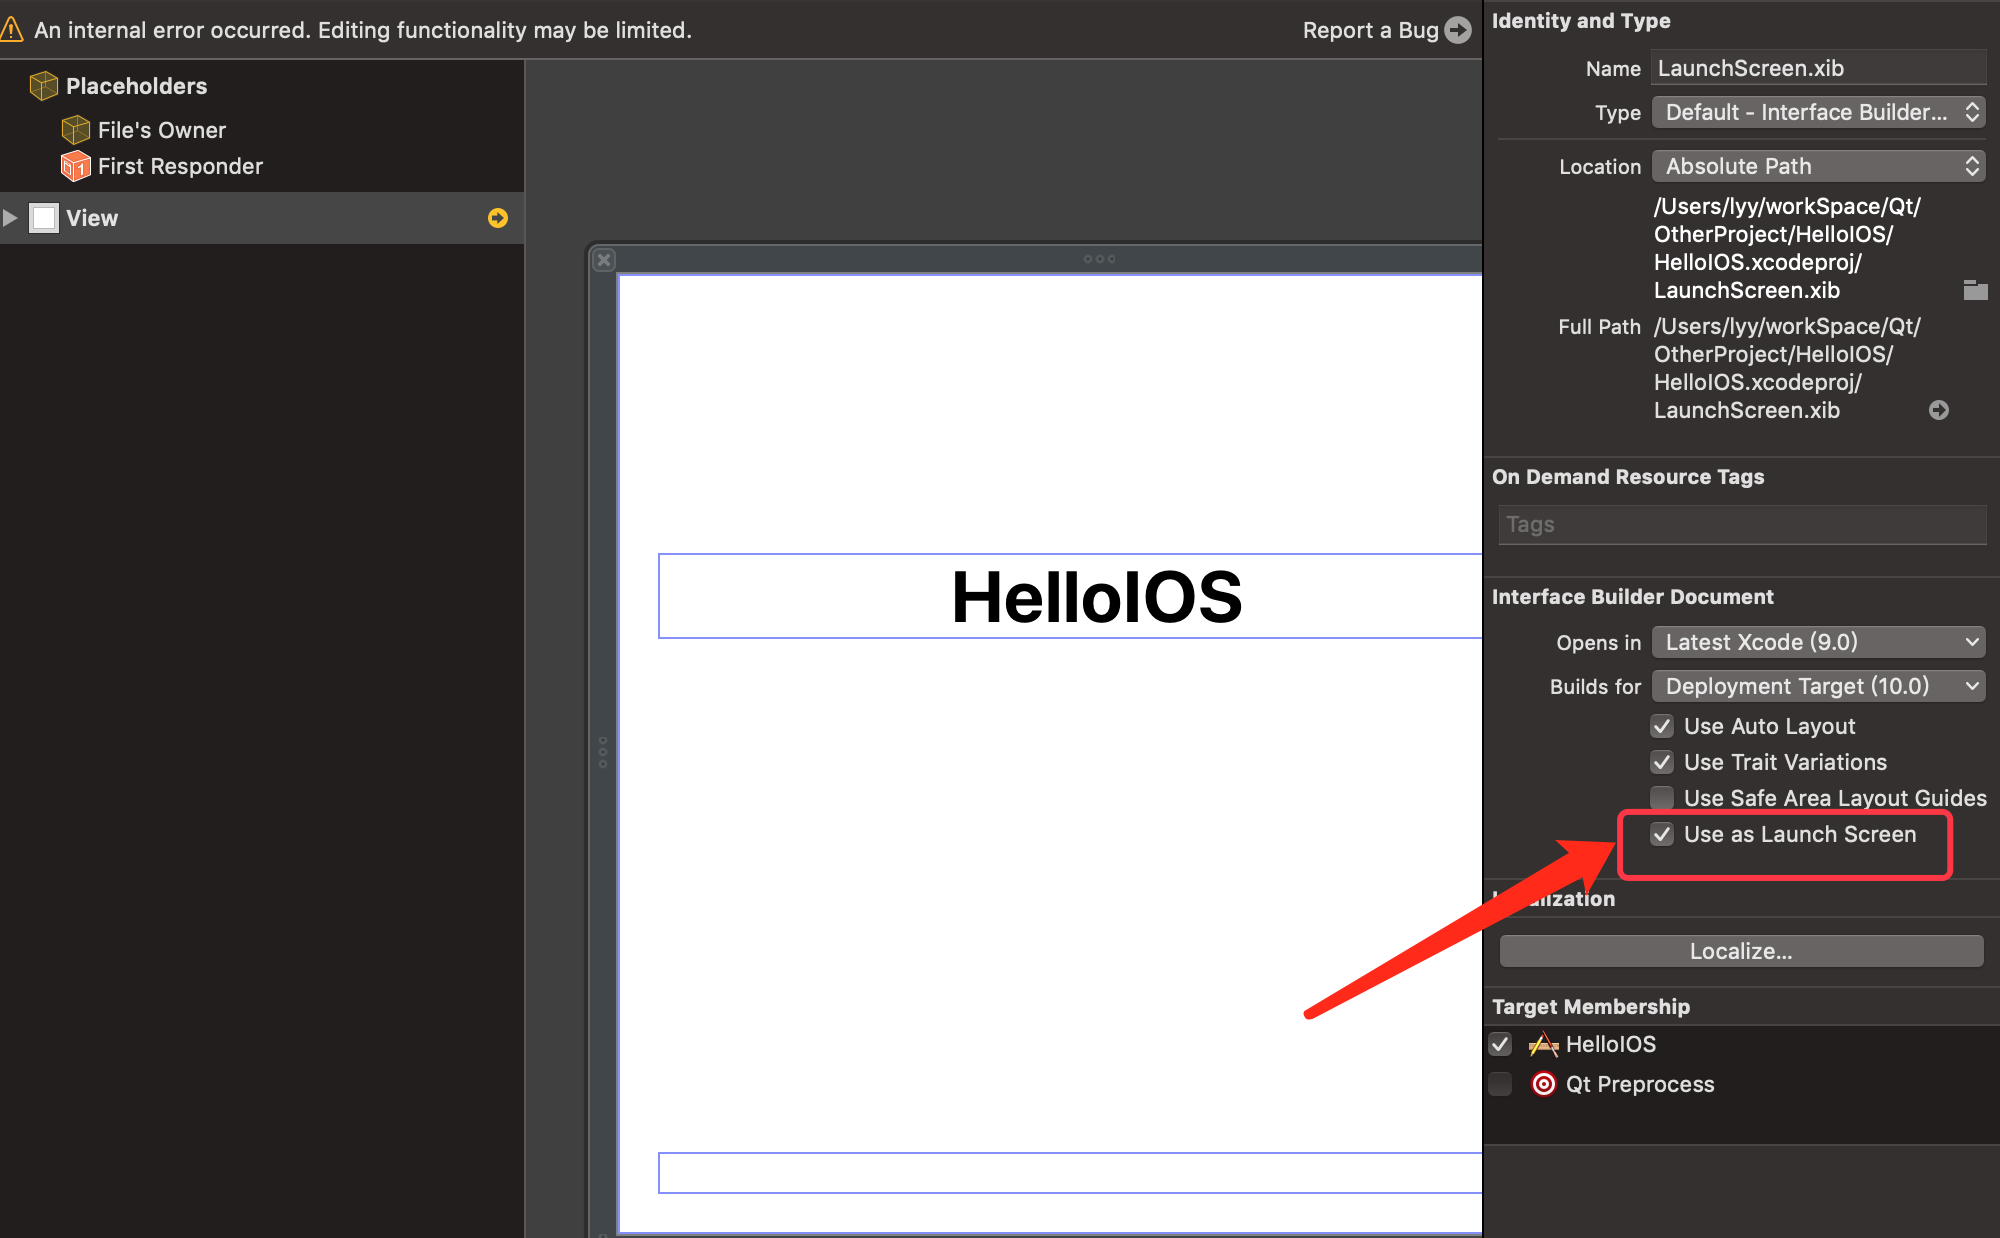The width and height of the screenshot is (2000, 1238).
Task: Uncheck Use as Launch Screen option
Action: [1662, 834]
